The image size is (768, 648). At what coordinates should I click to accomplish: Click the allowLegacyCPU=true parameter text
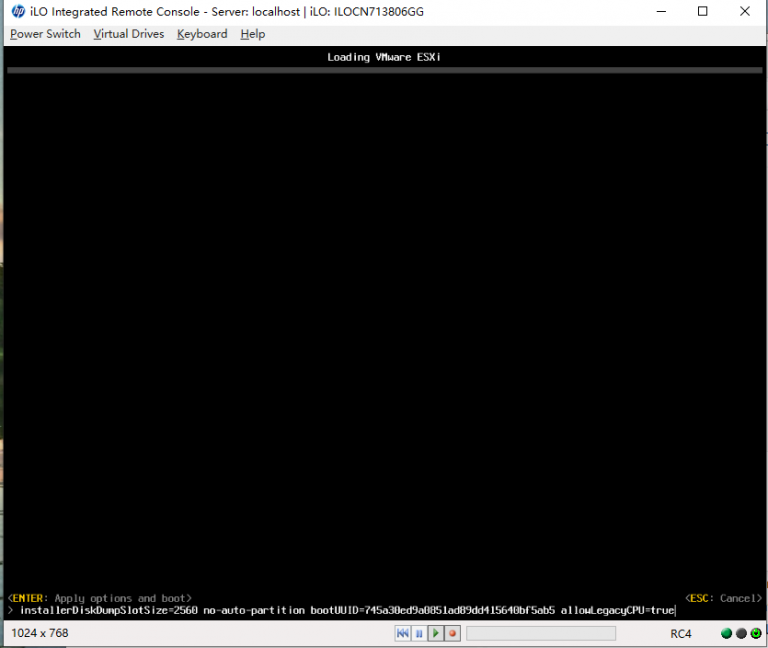(x=618, y=610)
